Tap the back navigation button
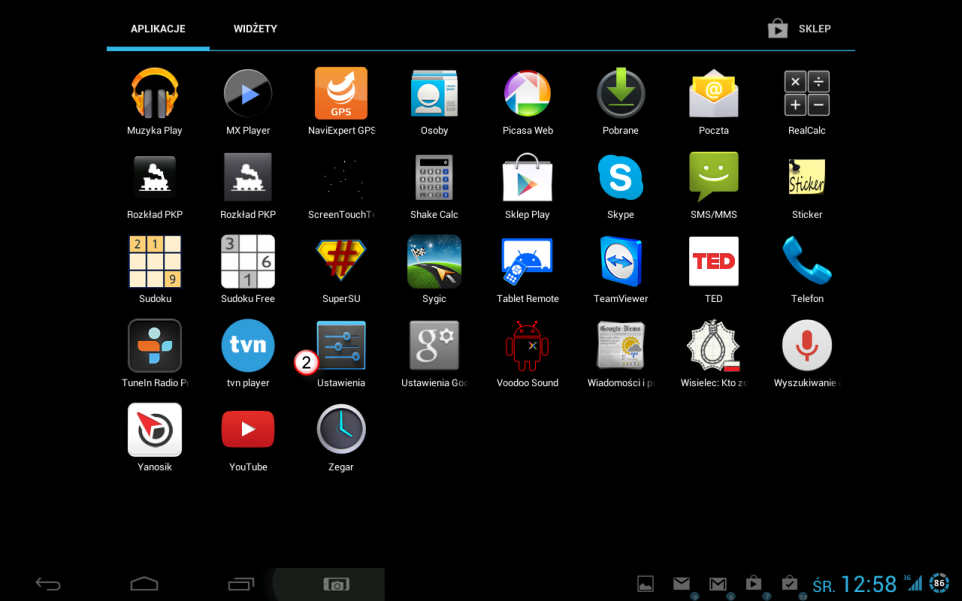Screen dimensions: 962x601 point(48,584)
